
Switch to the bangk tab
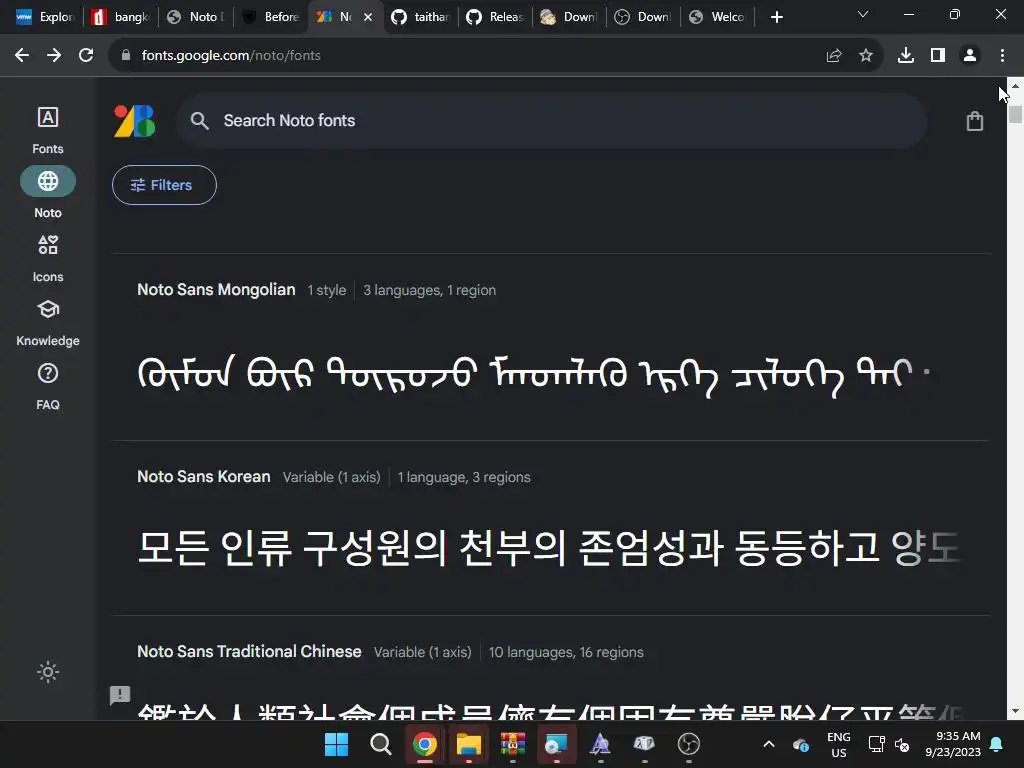click(x=121, y=17)
